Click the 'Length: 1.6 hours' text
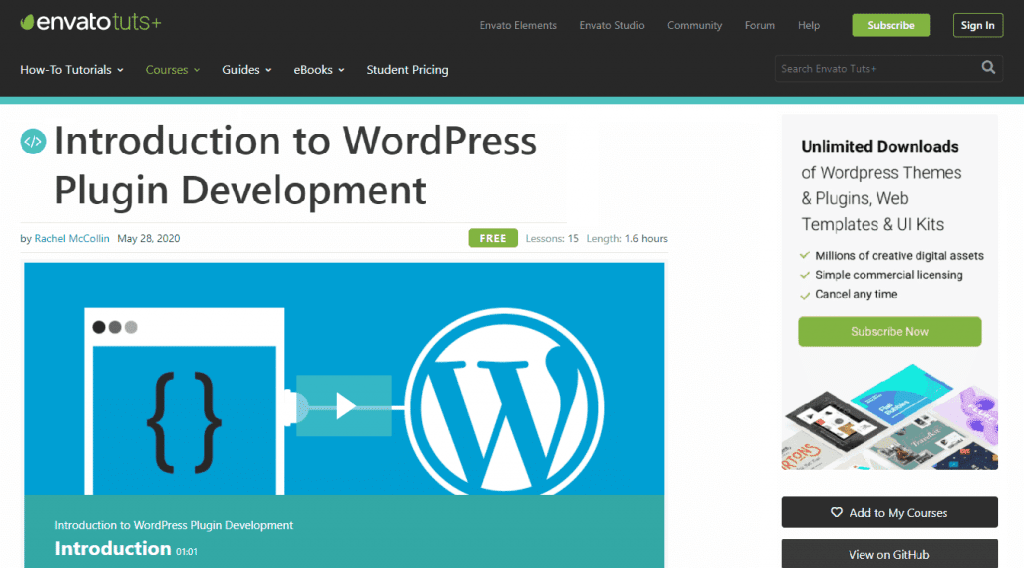Viewport: 1024px width, 568px height. 627,238
